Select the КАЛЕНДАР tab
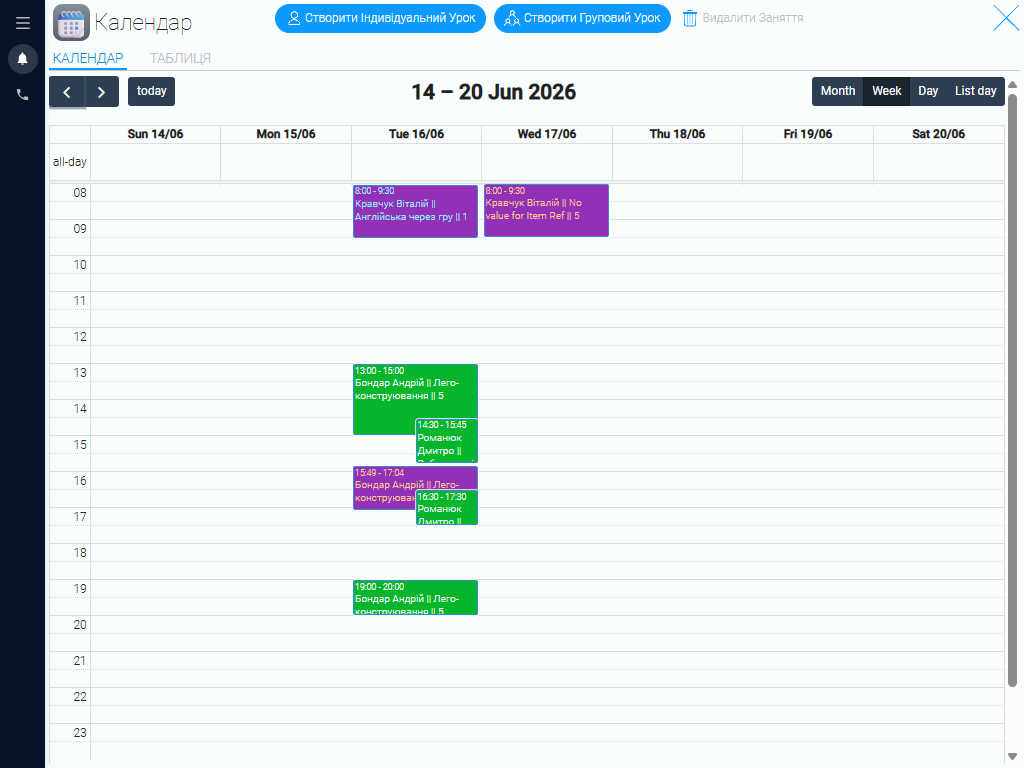The width and height of the screenshot is (1024, 768). pyautogui.click(x=88, y=58)
